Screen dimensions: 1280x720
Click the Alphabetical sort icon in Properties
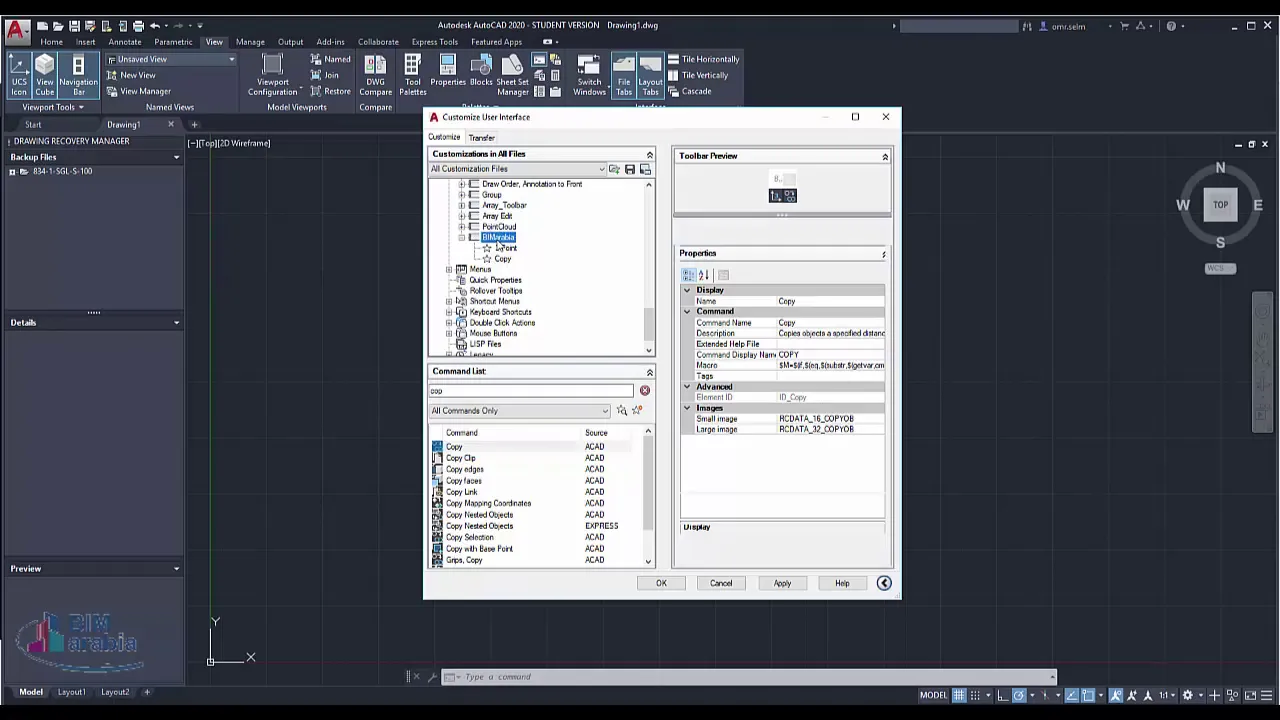[704, 275]
